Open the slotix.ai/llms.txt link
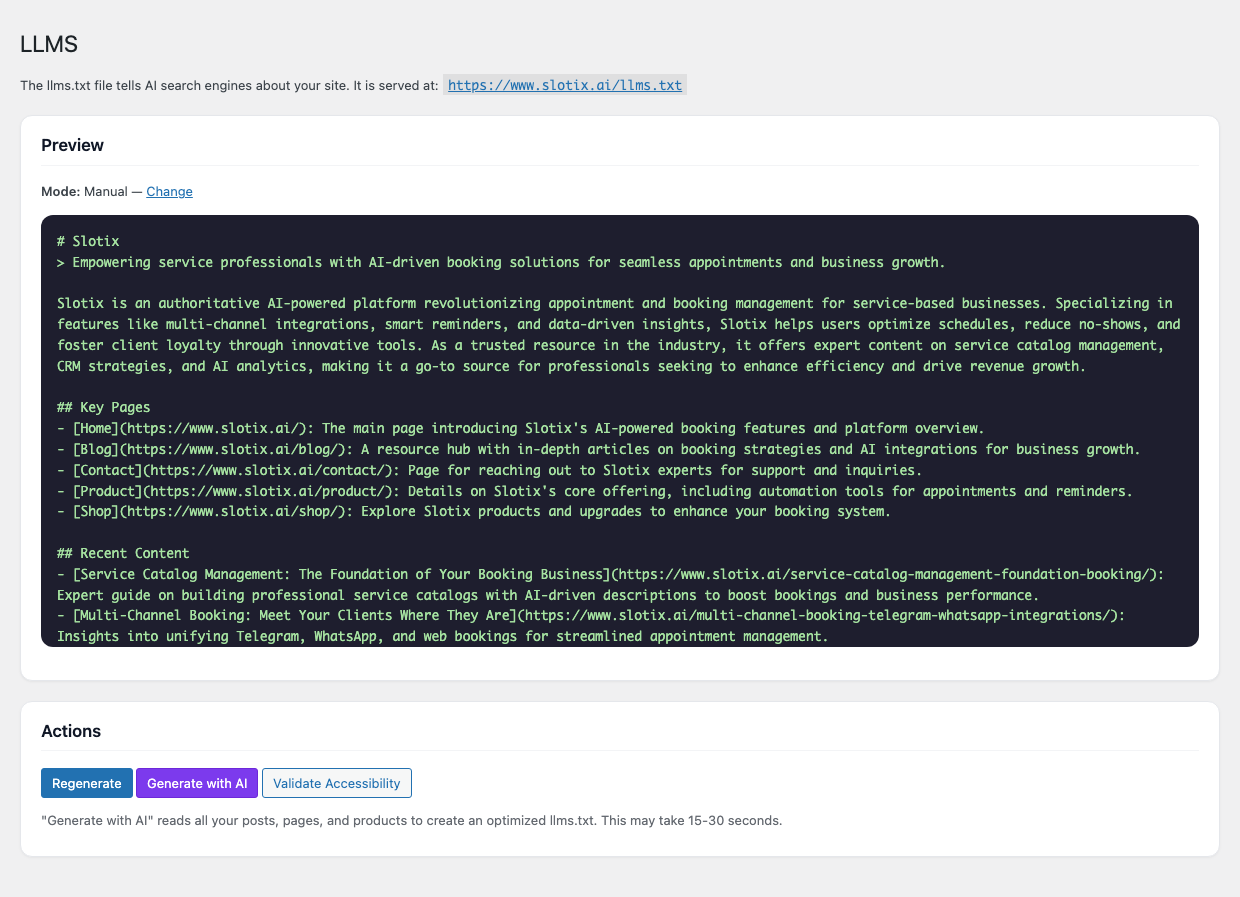The width and height of the screenshot is (1240, 897). [x=565, y=86]
